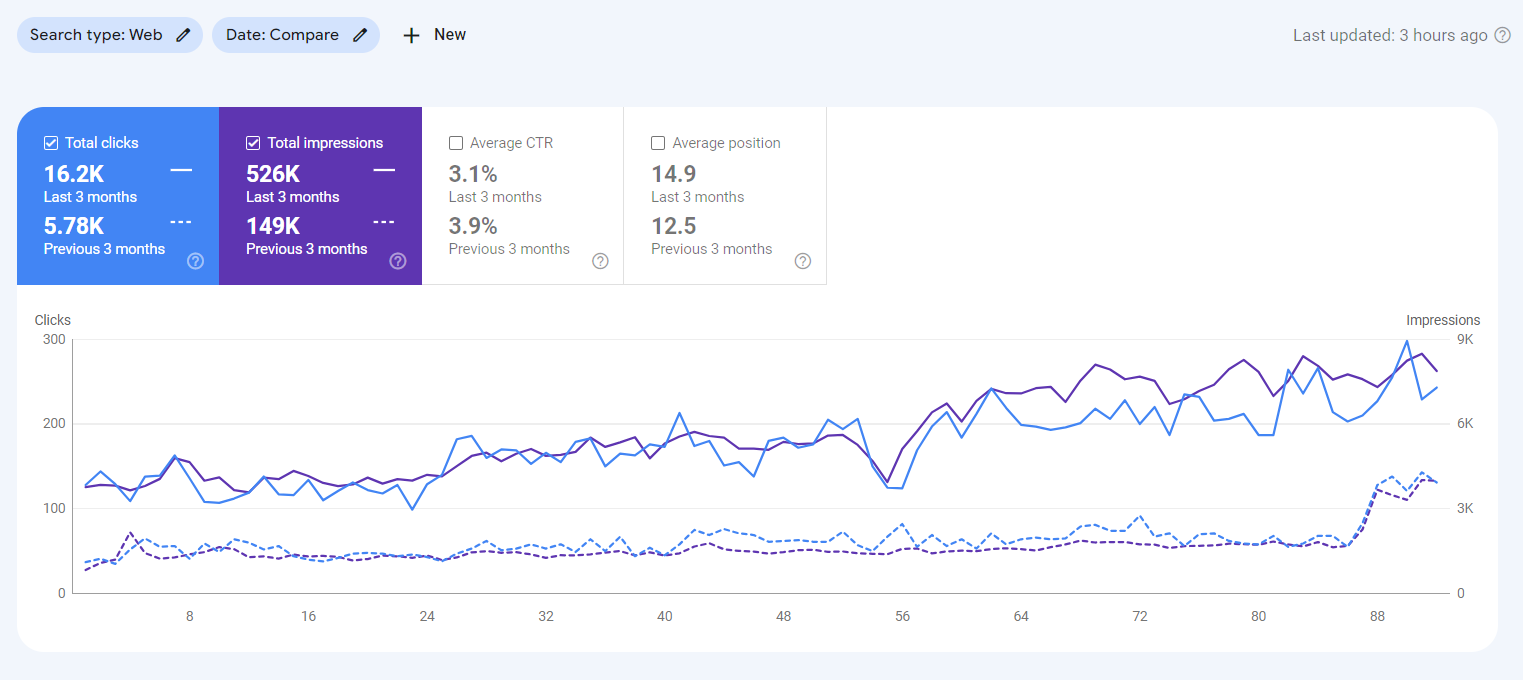The width and height of the screenshot is (1523, 680).
Task: Select the 526K total impressions value
Action: coord(273,174)
